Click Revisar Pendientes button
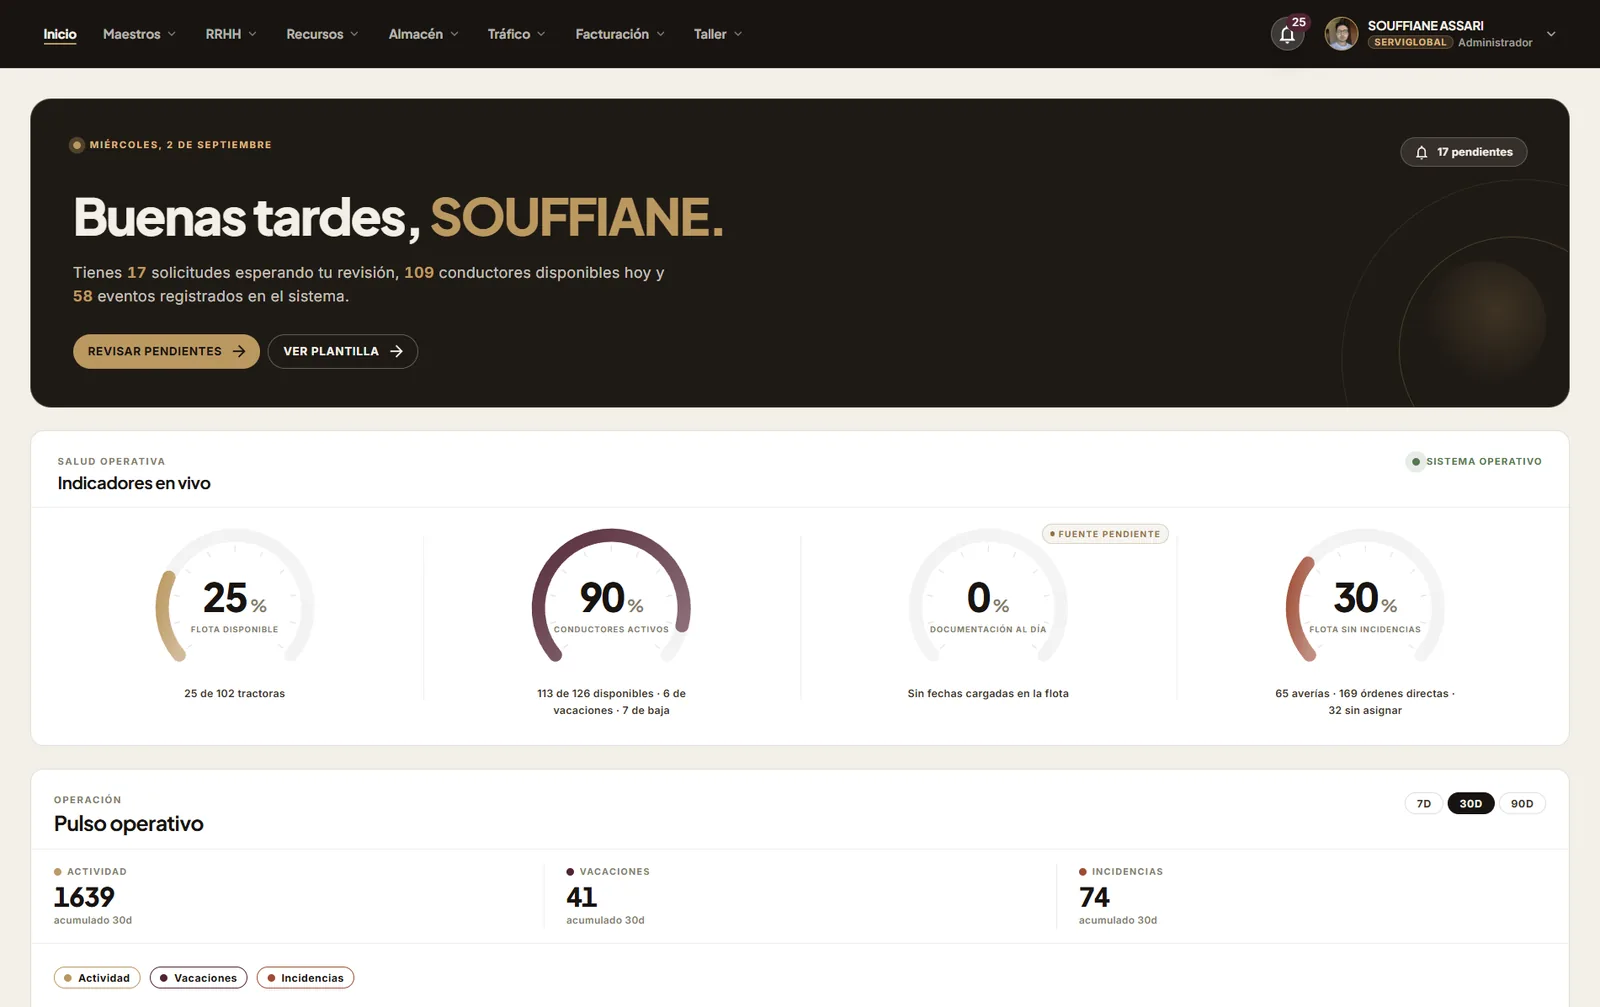This screenshot has width=1600, height=1007. (166, 351)
